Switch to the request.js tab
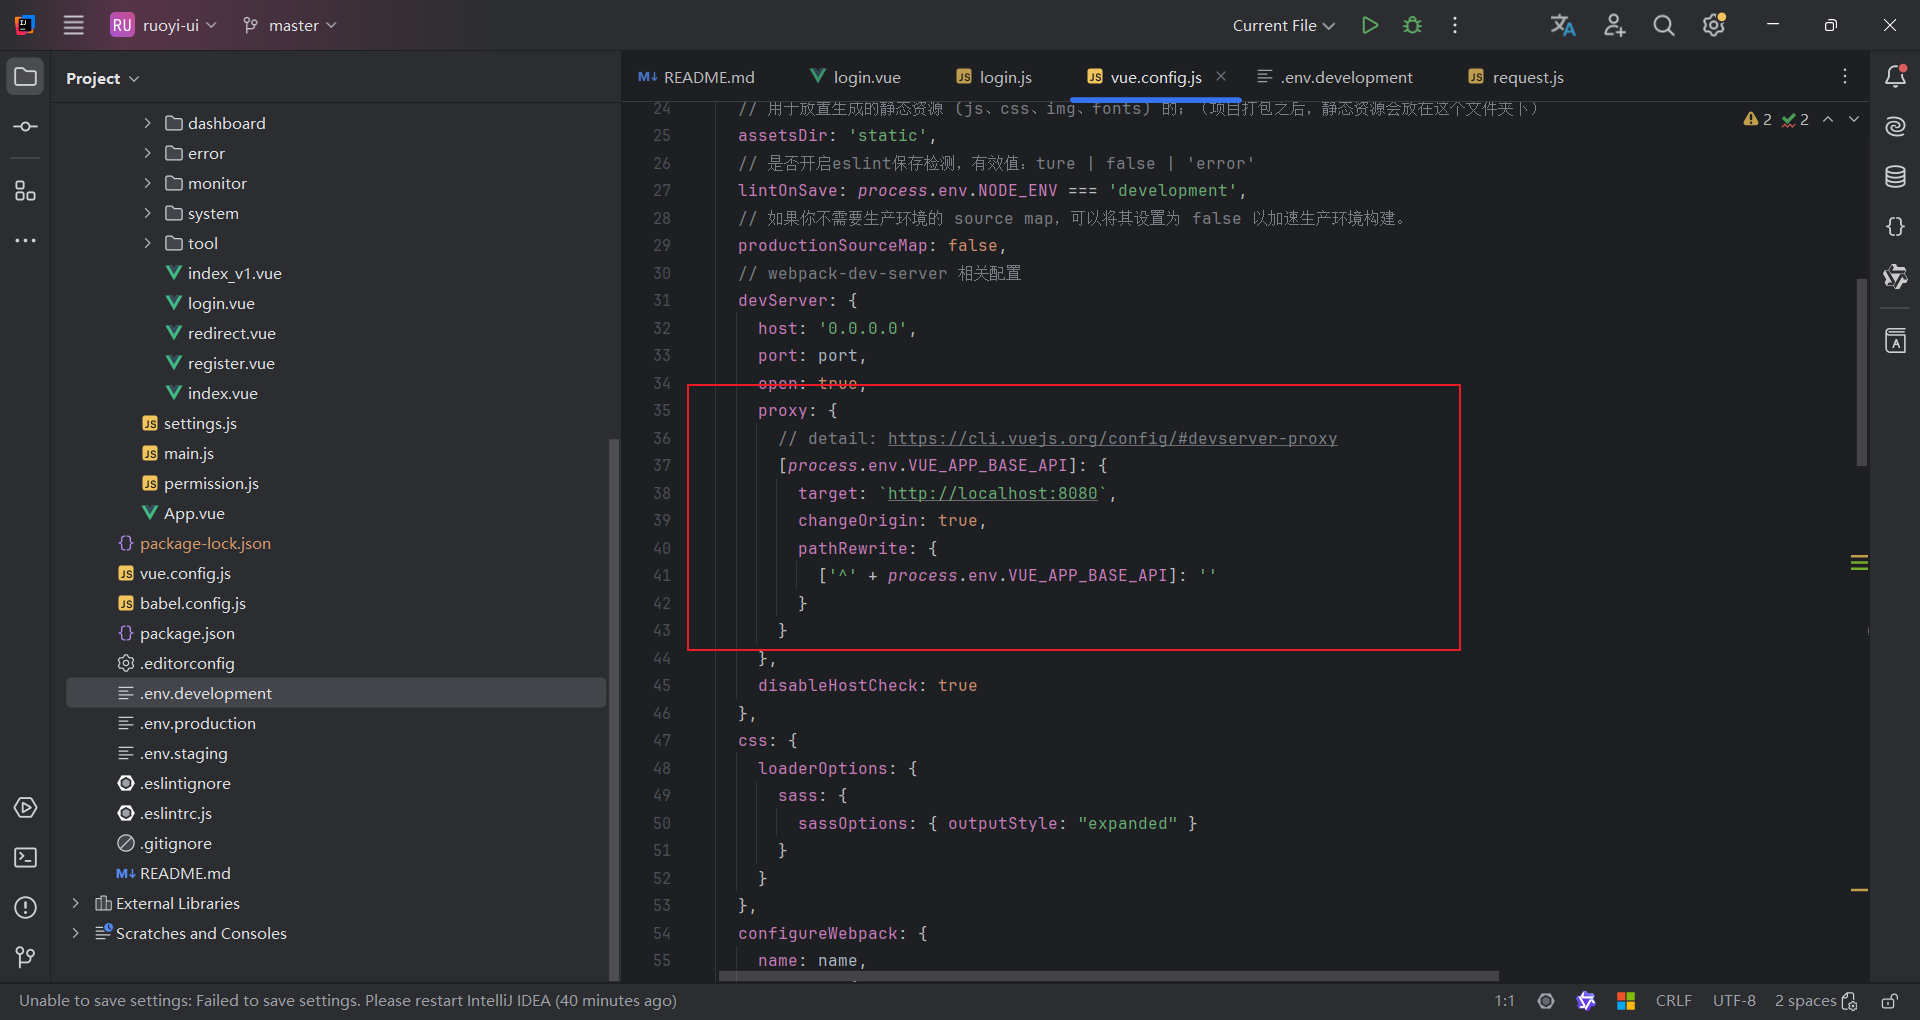Viewport: 1920px width, 1020px height. tap(1516, 77)
